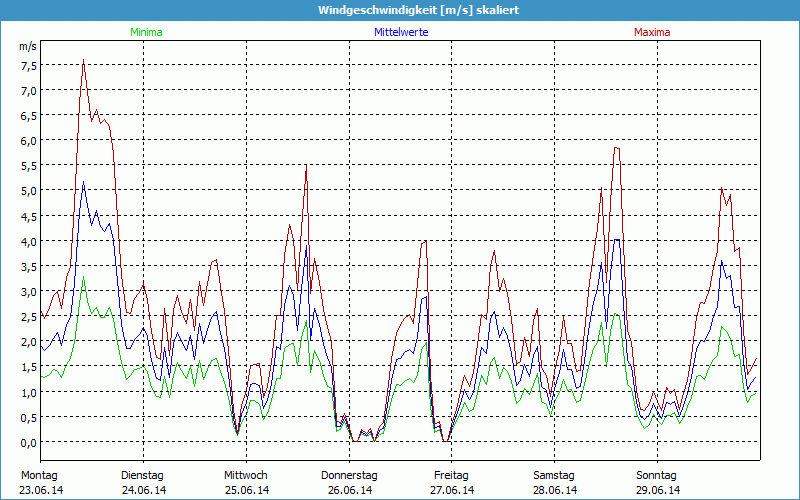
Task: Click the Dienstag day label
Action: click(x=142, y=476)
